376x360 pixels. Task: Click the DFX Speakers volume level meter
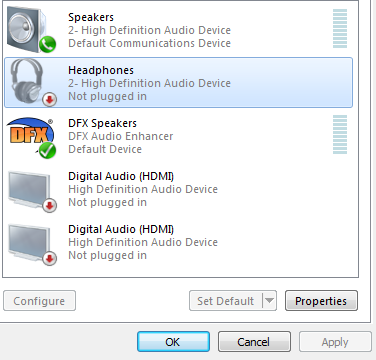(x=340, y=135)
